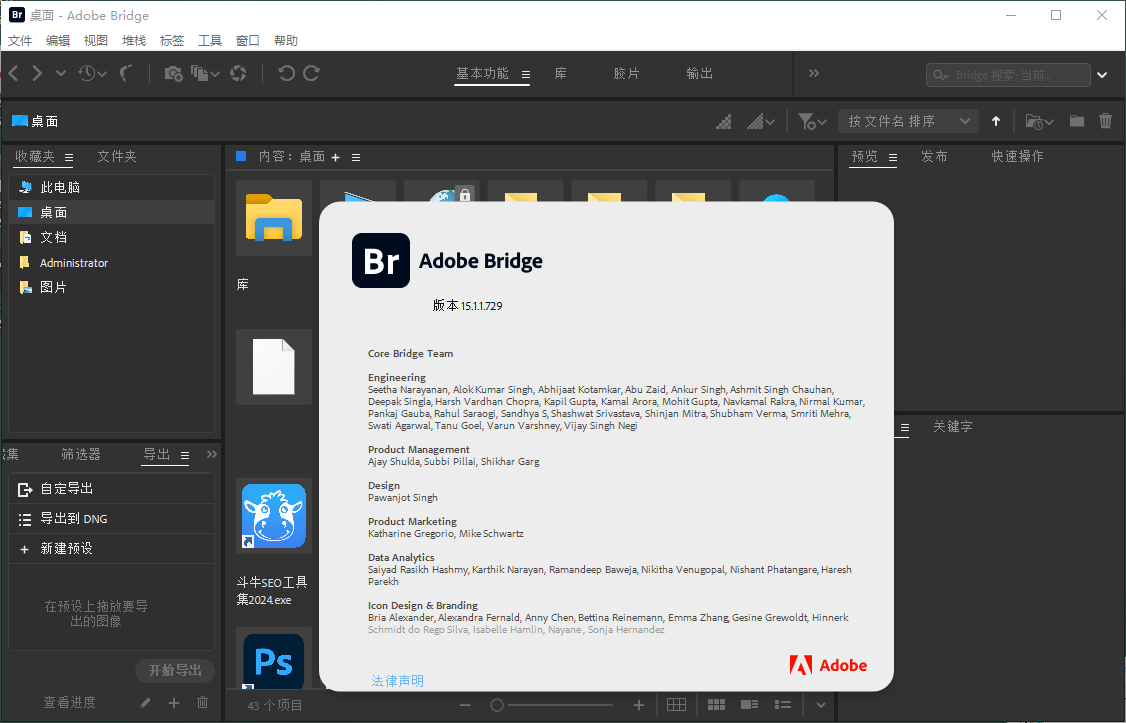Open thumbnail quality and preview generation dropdown
1126x723 pixels.
click(x=761, y=121)
